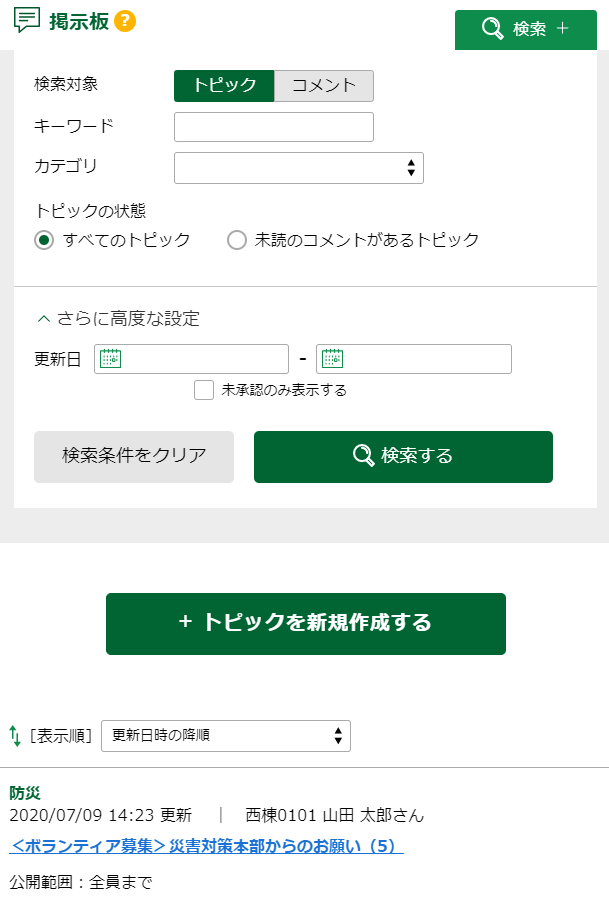Click the sort order arrows icon
The image size is (609, 907).
15,736
